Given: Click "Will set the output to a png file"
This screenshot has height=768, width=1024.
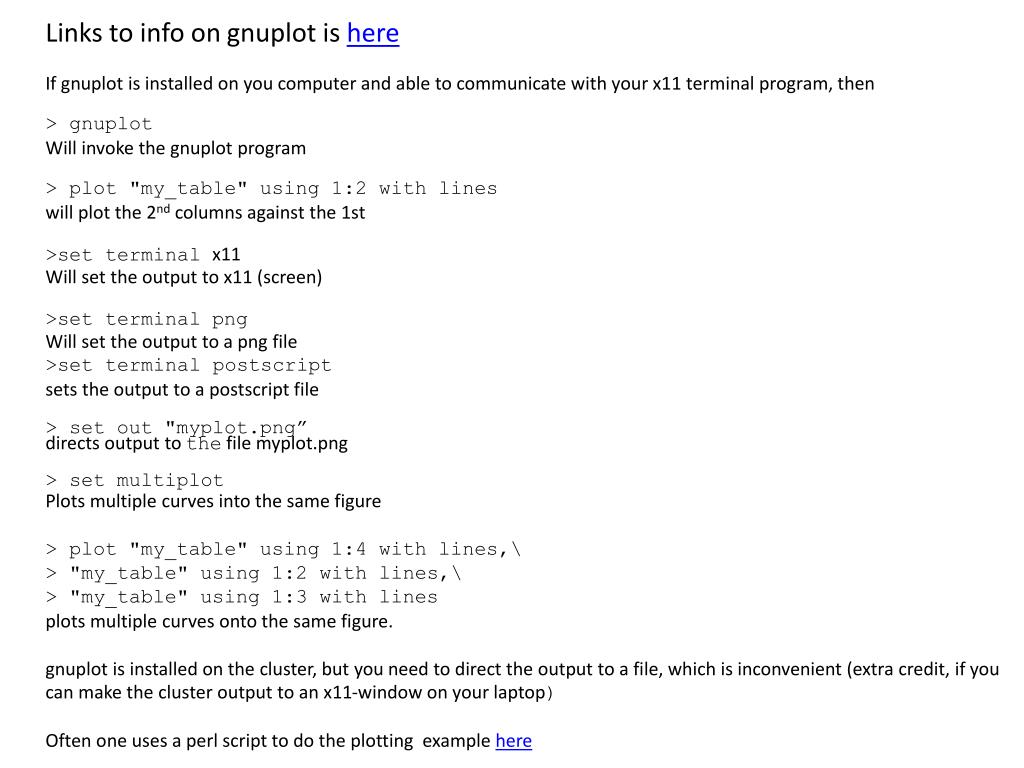Looking at the screenshot, I should (171, 342).
